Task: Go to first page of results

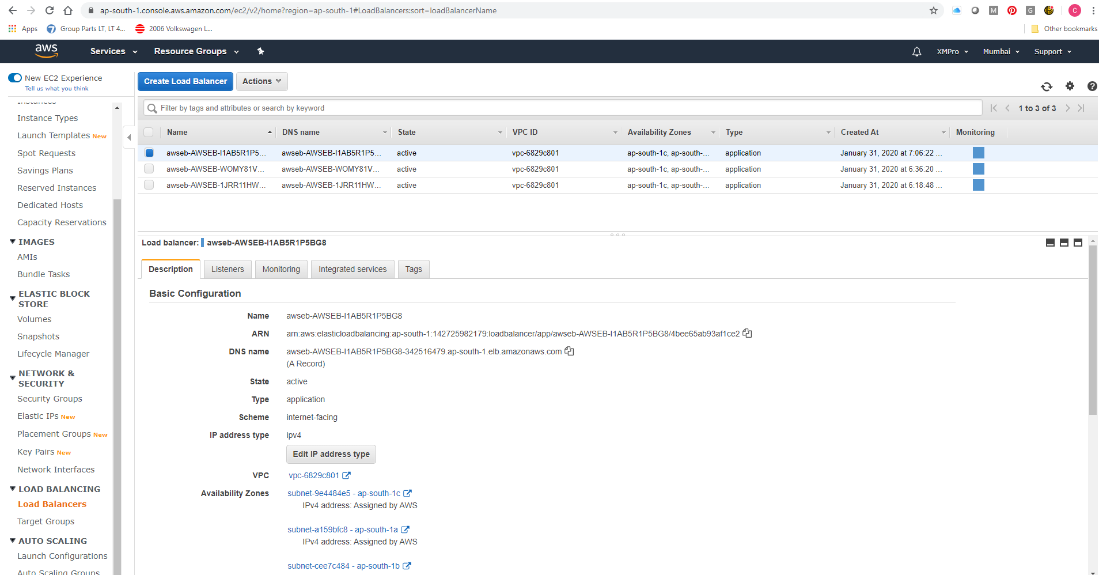Action: 993,108
